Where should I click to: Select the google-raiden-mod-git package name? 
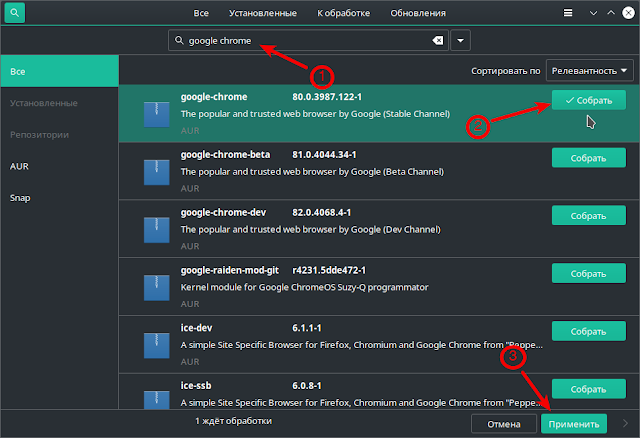[x=230, y=270]
